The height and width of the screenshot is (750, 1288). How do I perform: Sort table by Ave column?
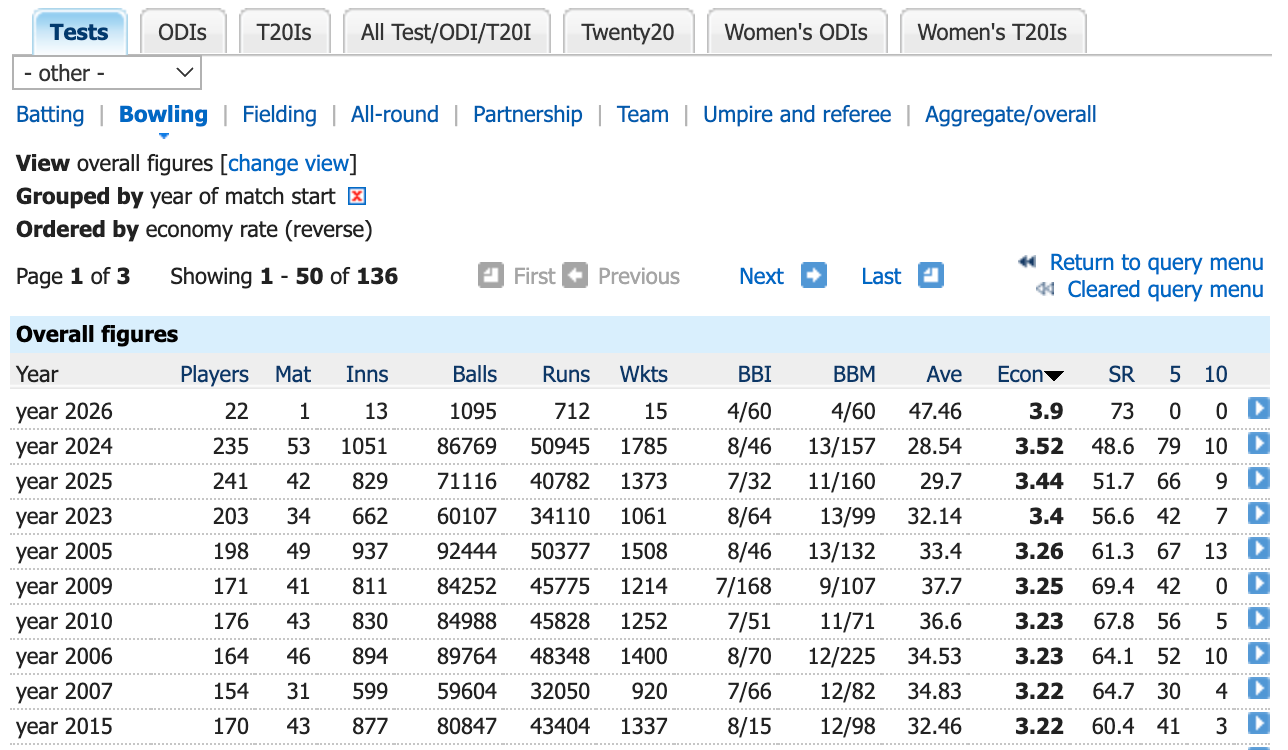944,374
